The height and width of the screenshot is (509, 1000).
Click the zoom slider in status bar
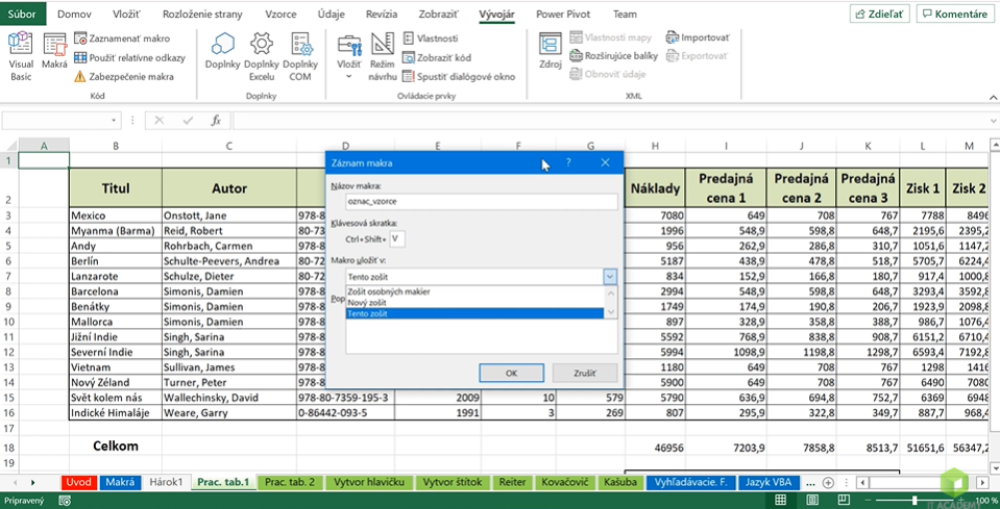coord(915,499)
